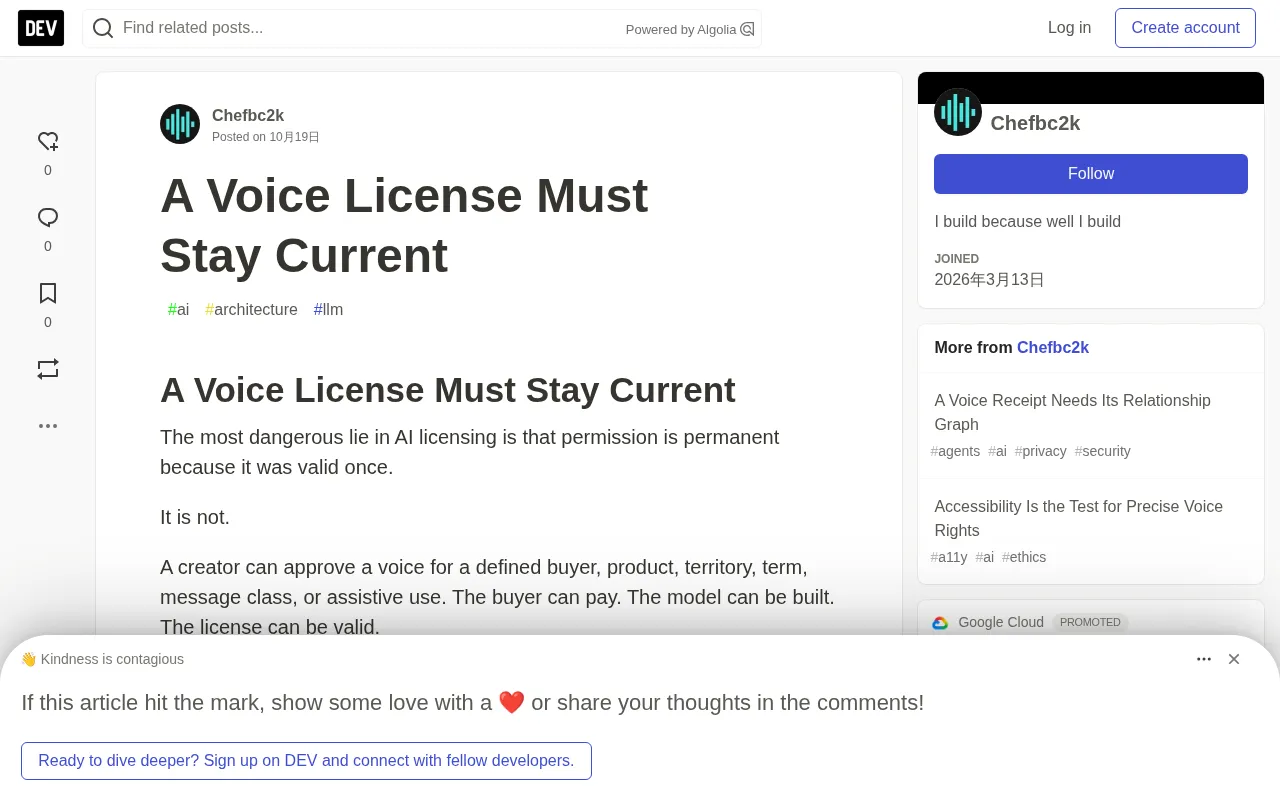Screen dimensions: 1280x800
Task: Click the Google Cloud logo icon
Action: (940, 622)
